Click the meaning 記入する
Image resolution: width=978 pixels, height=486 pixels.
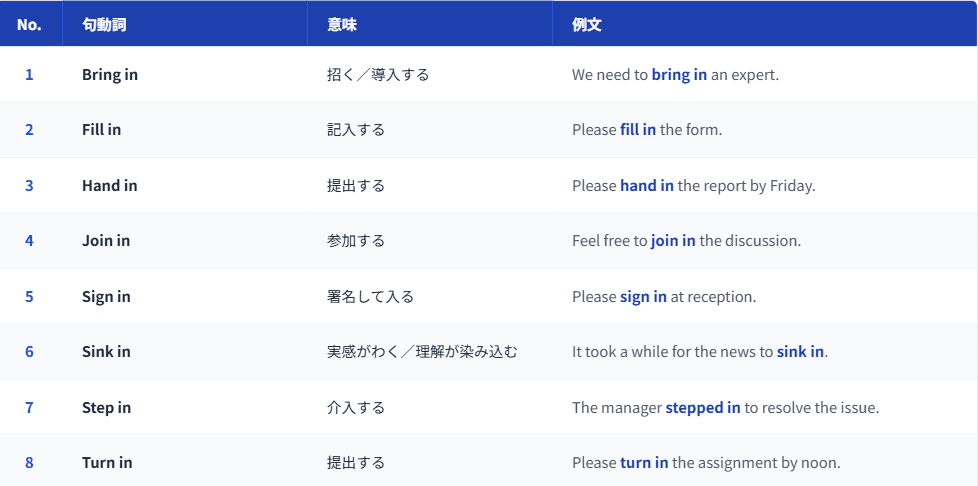click(x=356, y=130)
